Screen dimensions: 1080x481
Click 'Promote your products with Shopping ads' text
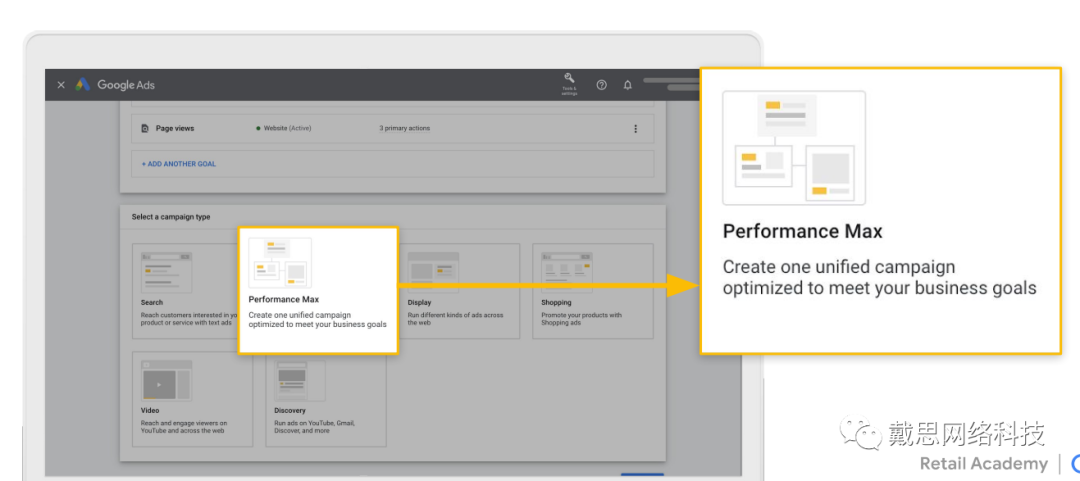[581, 318]
